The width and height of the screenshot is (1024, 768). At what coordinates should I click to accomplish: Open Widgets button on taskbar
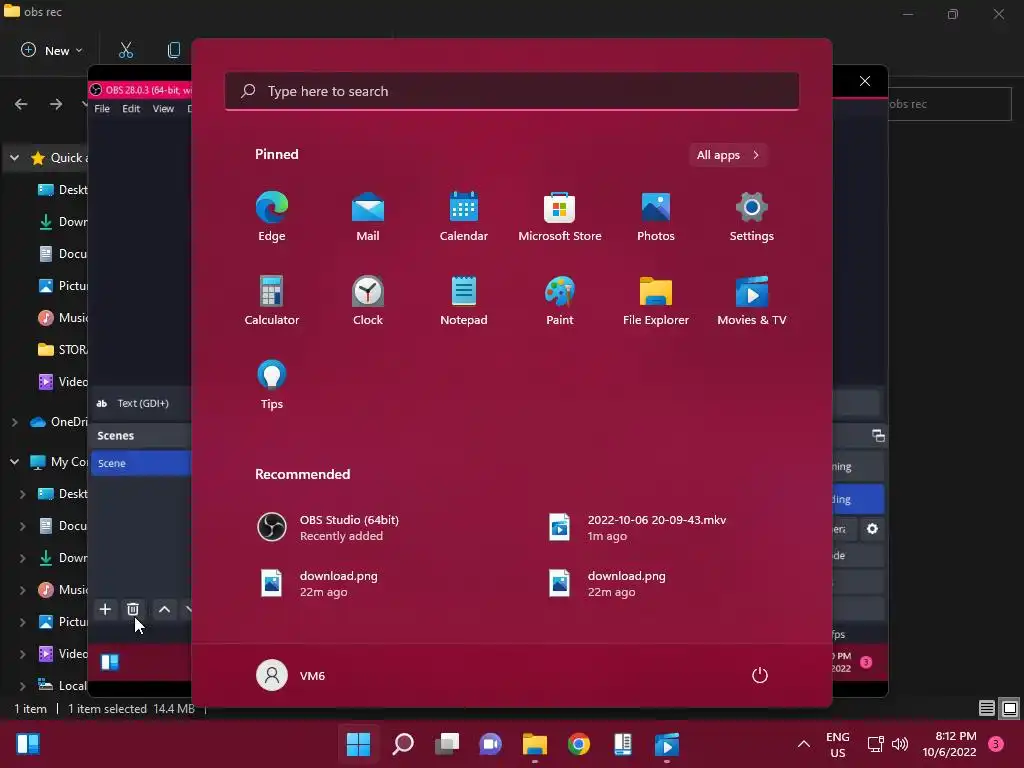(28, 744)
